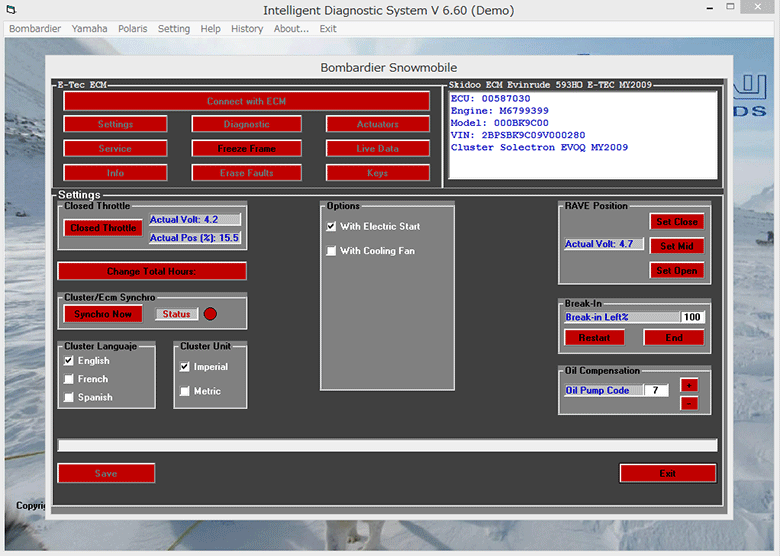Open the Yamaha menu
Screen dimensions: 780x556
tap(90, 29)
